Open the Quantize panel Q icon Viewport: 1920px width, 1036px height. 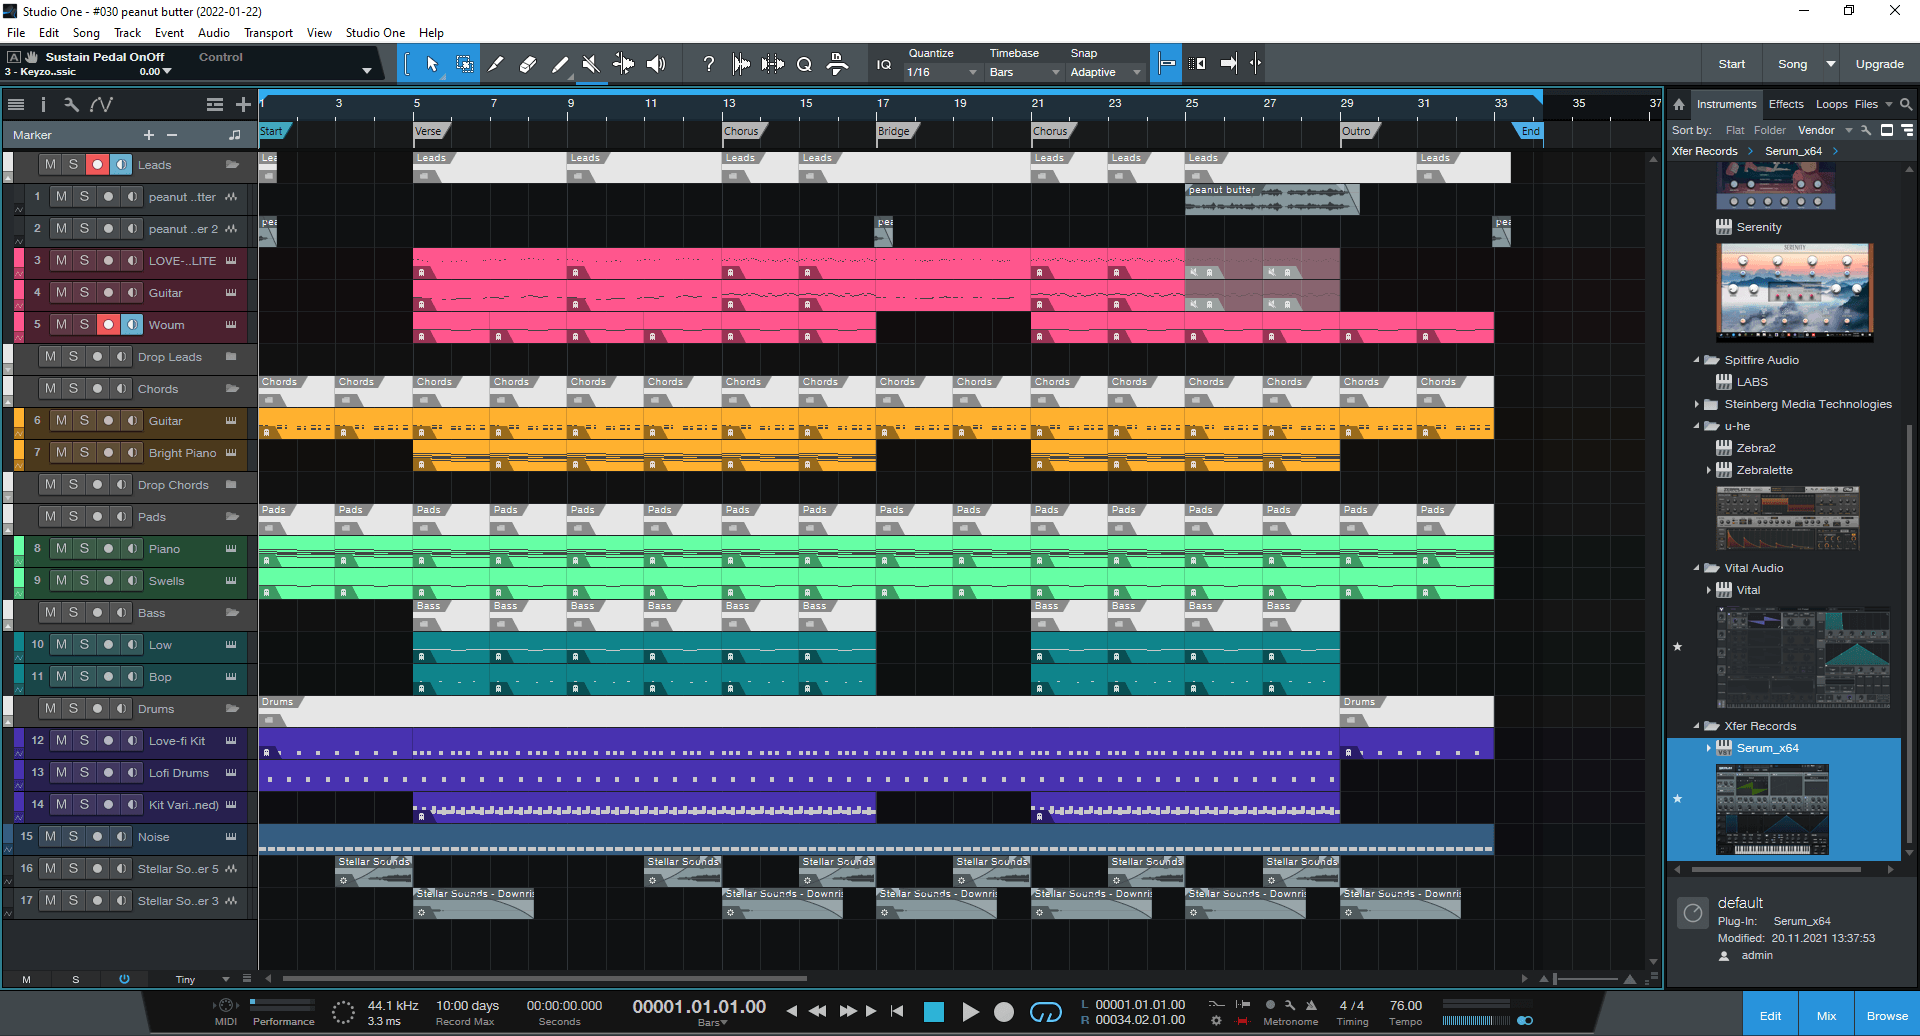click(804, 64)
